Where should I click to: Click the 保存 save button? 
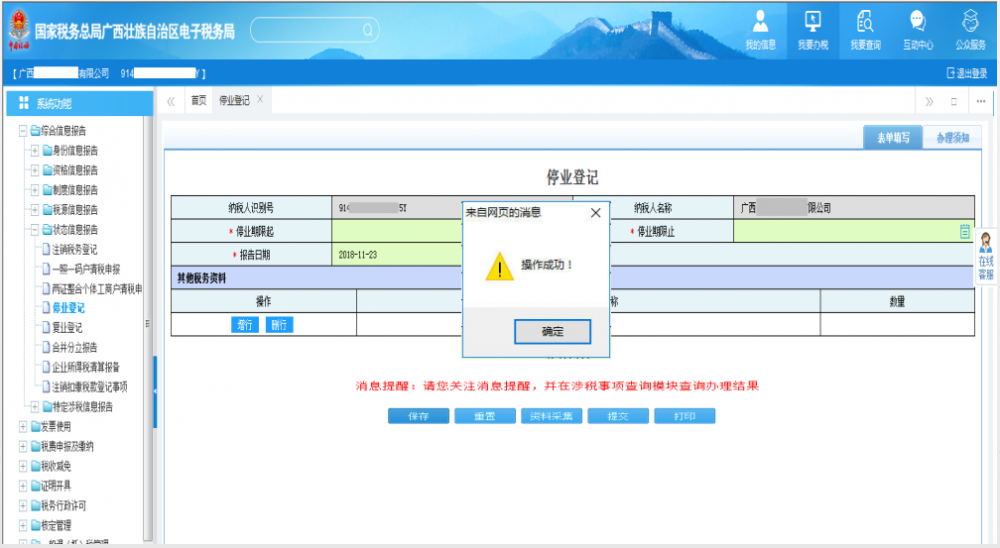coord(418,416)
